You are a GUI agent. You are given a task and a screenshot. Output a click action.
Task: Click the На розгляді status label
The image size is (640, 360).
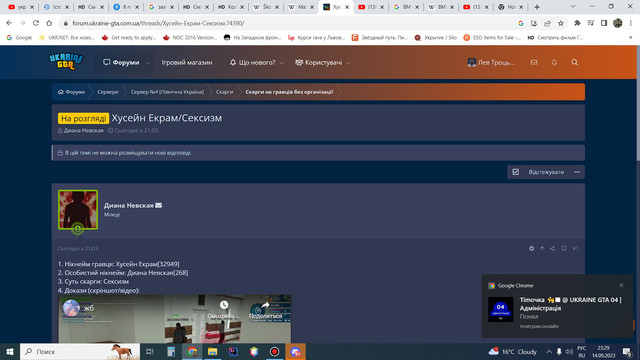[x=83, y=118]
